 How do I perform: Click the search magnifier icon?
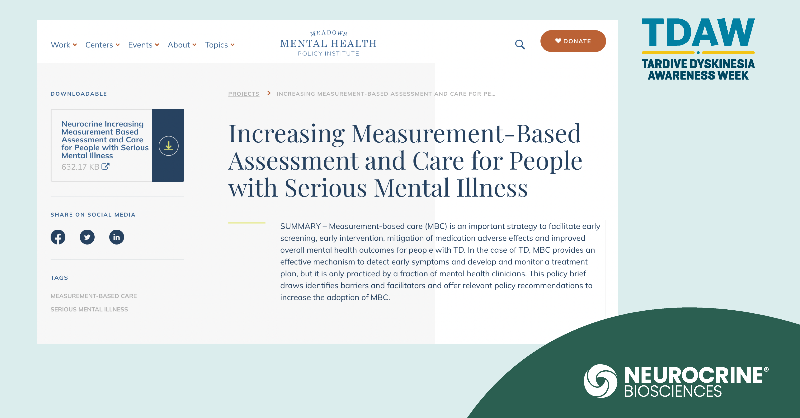click(519, 44)
